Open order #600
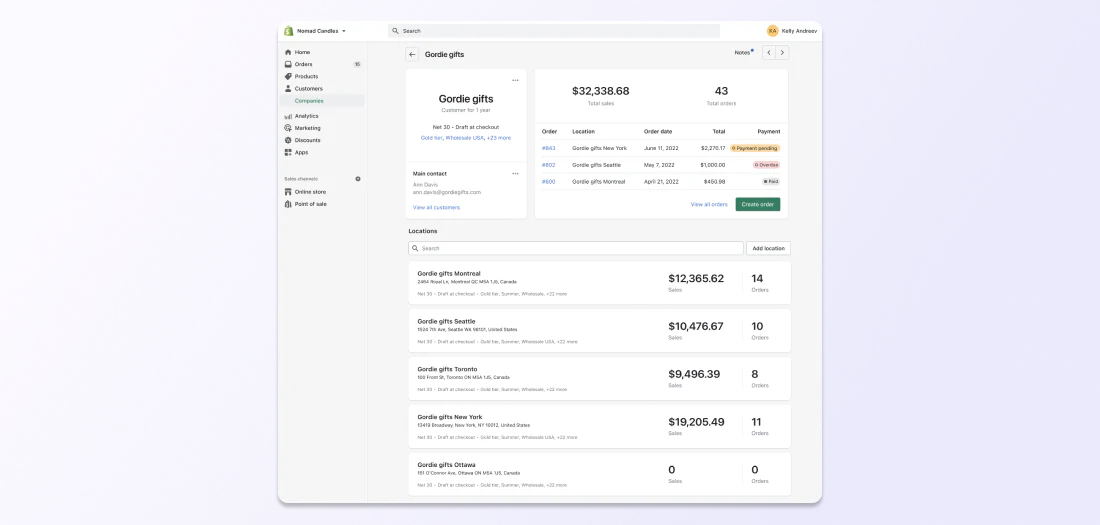1100x525 pixels. (x=549, y=182)
